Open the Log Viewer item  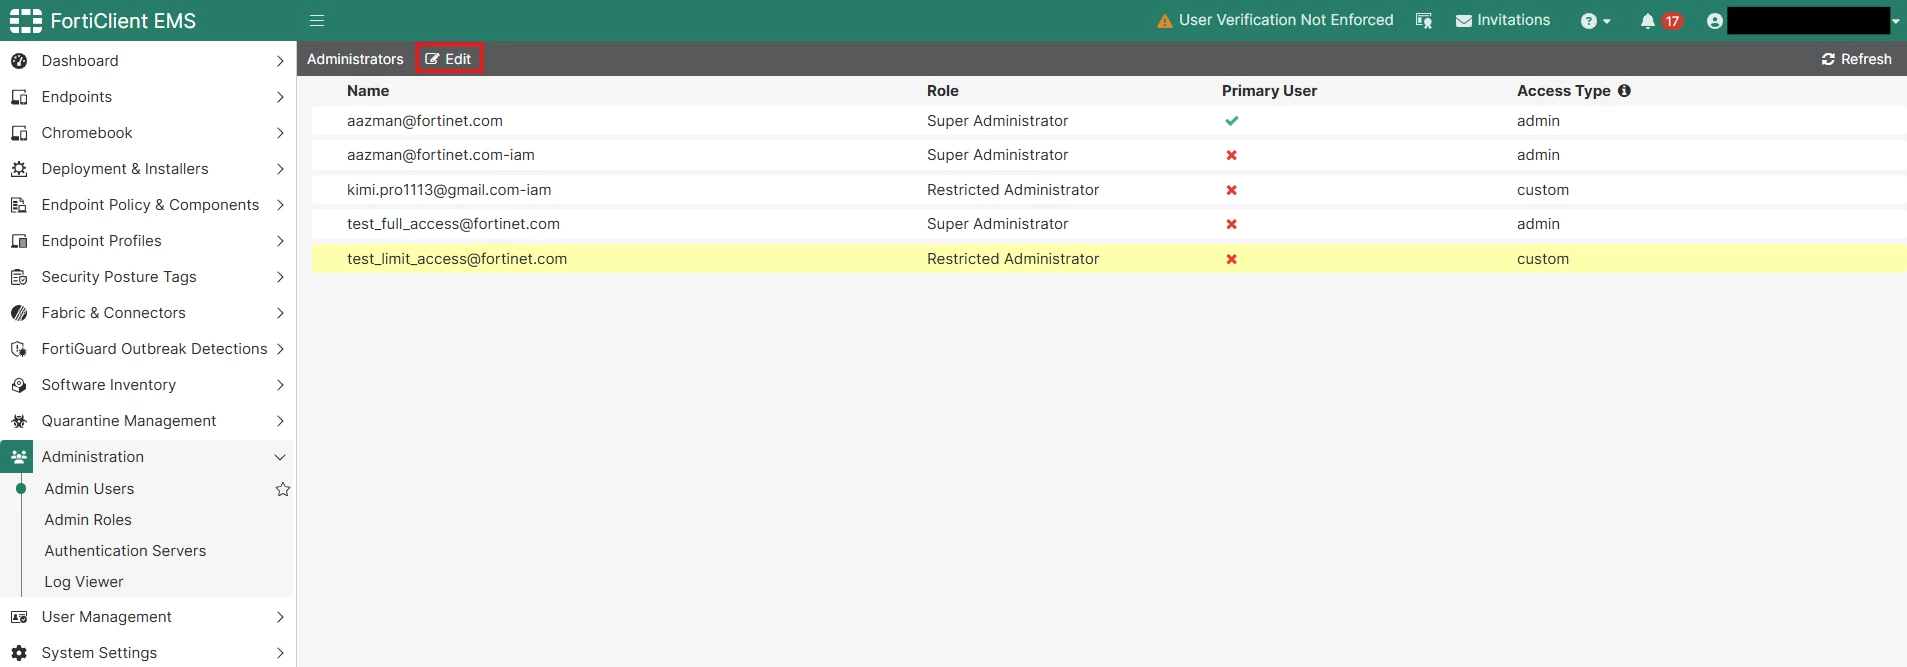click(x=84, y=582)
